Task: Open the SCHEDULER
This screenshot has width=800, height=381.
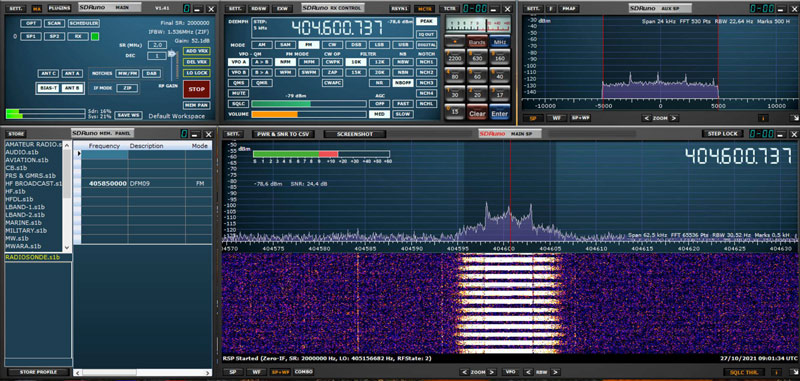Action: pos(84,23)
